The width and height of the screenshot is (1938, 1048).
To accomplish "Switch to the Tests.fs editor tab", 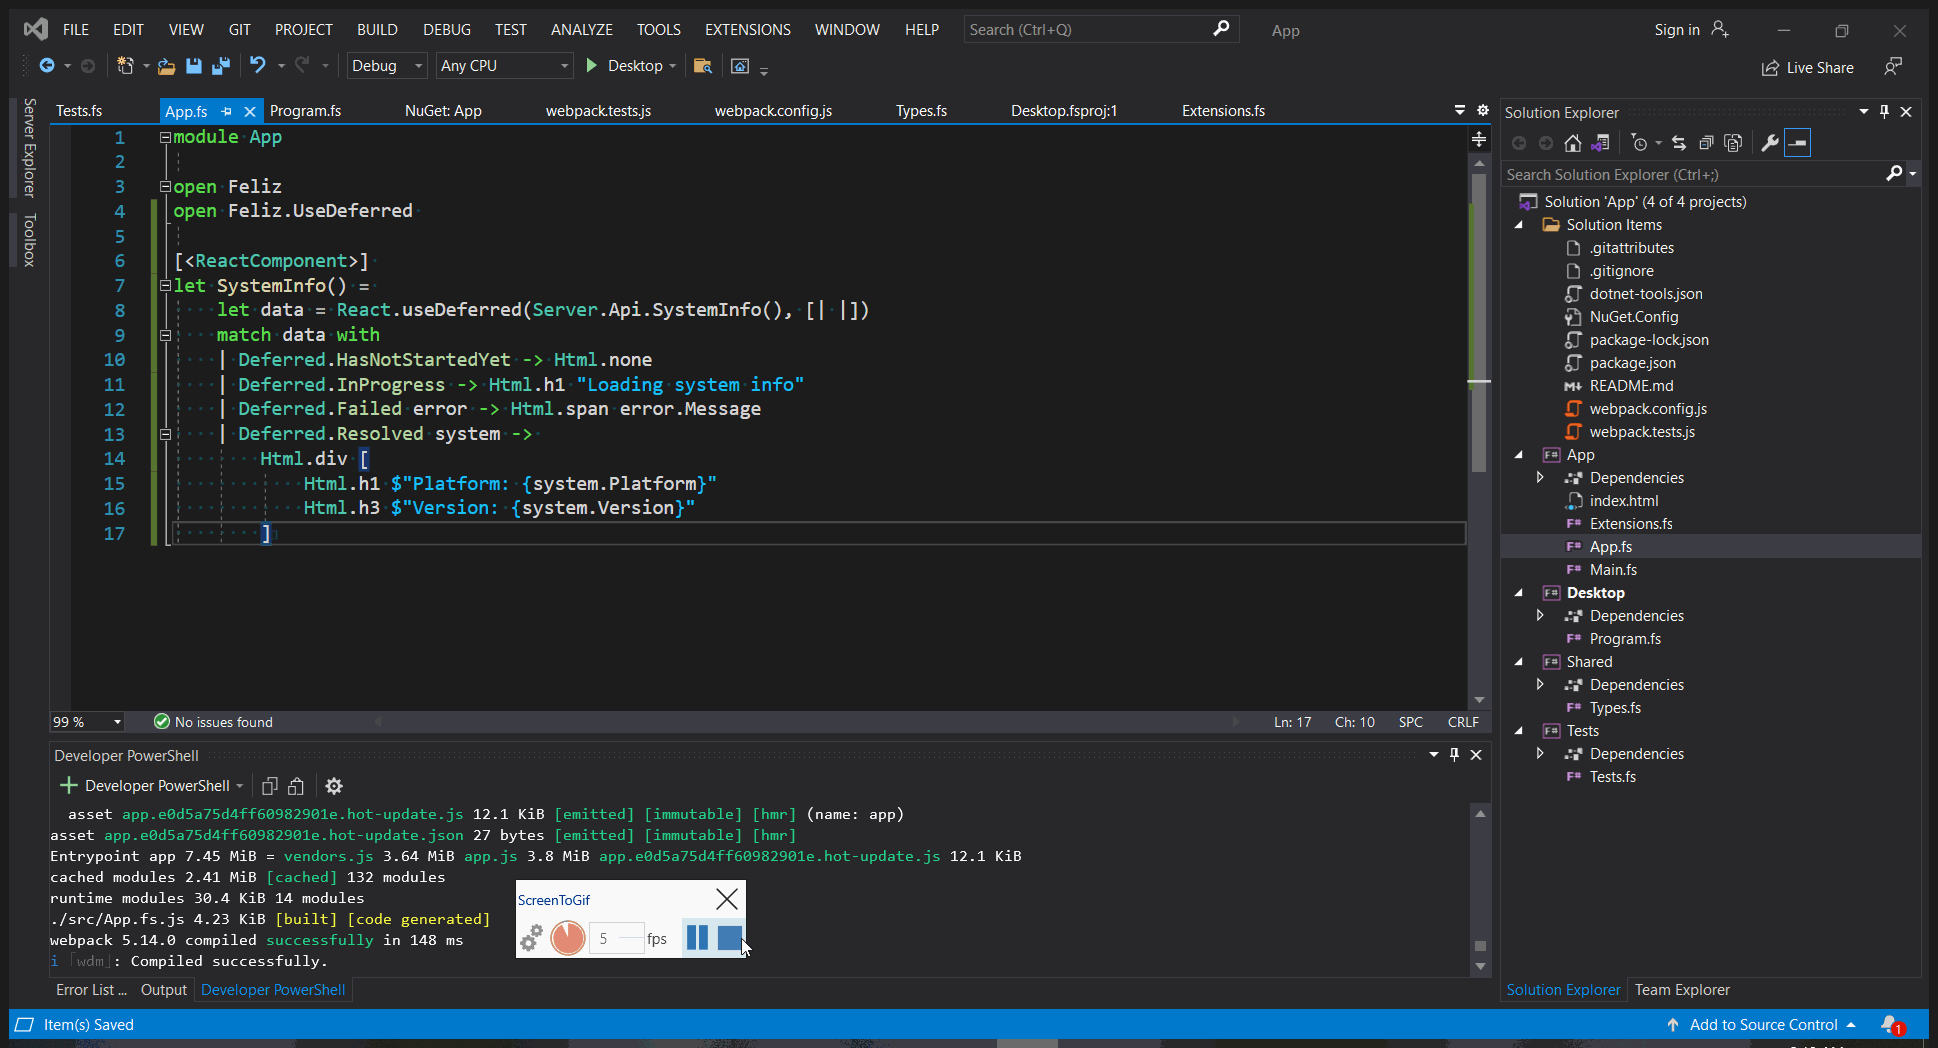I will [79, 110].
